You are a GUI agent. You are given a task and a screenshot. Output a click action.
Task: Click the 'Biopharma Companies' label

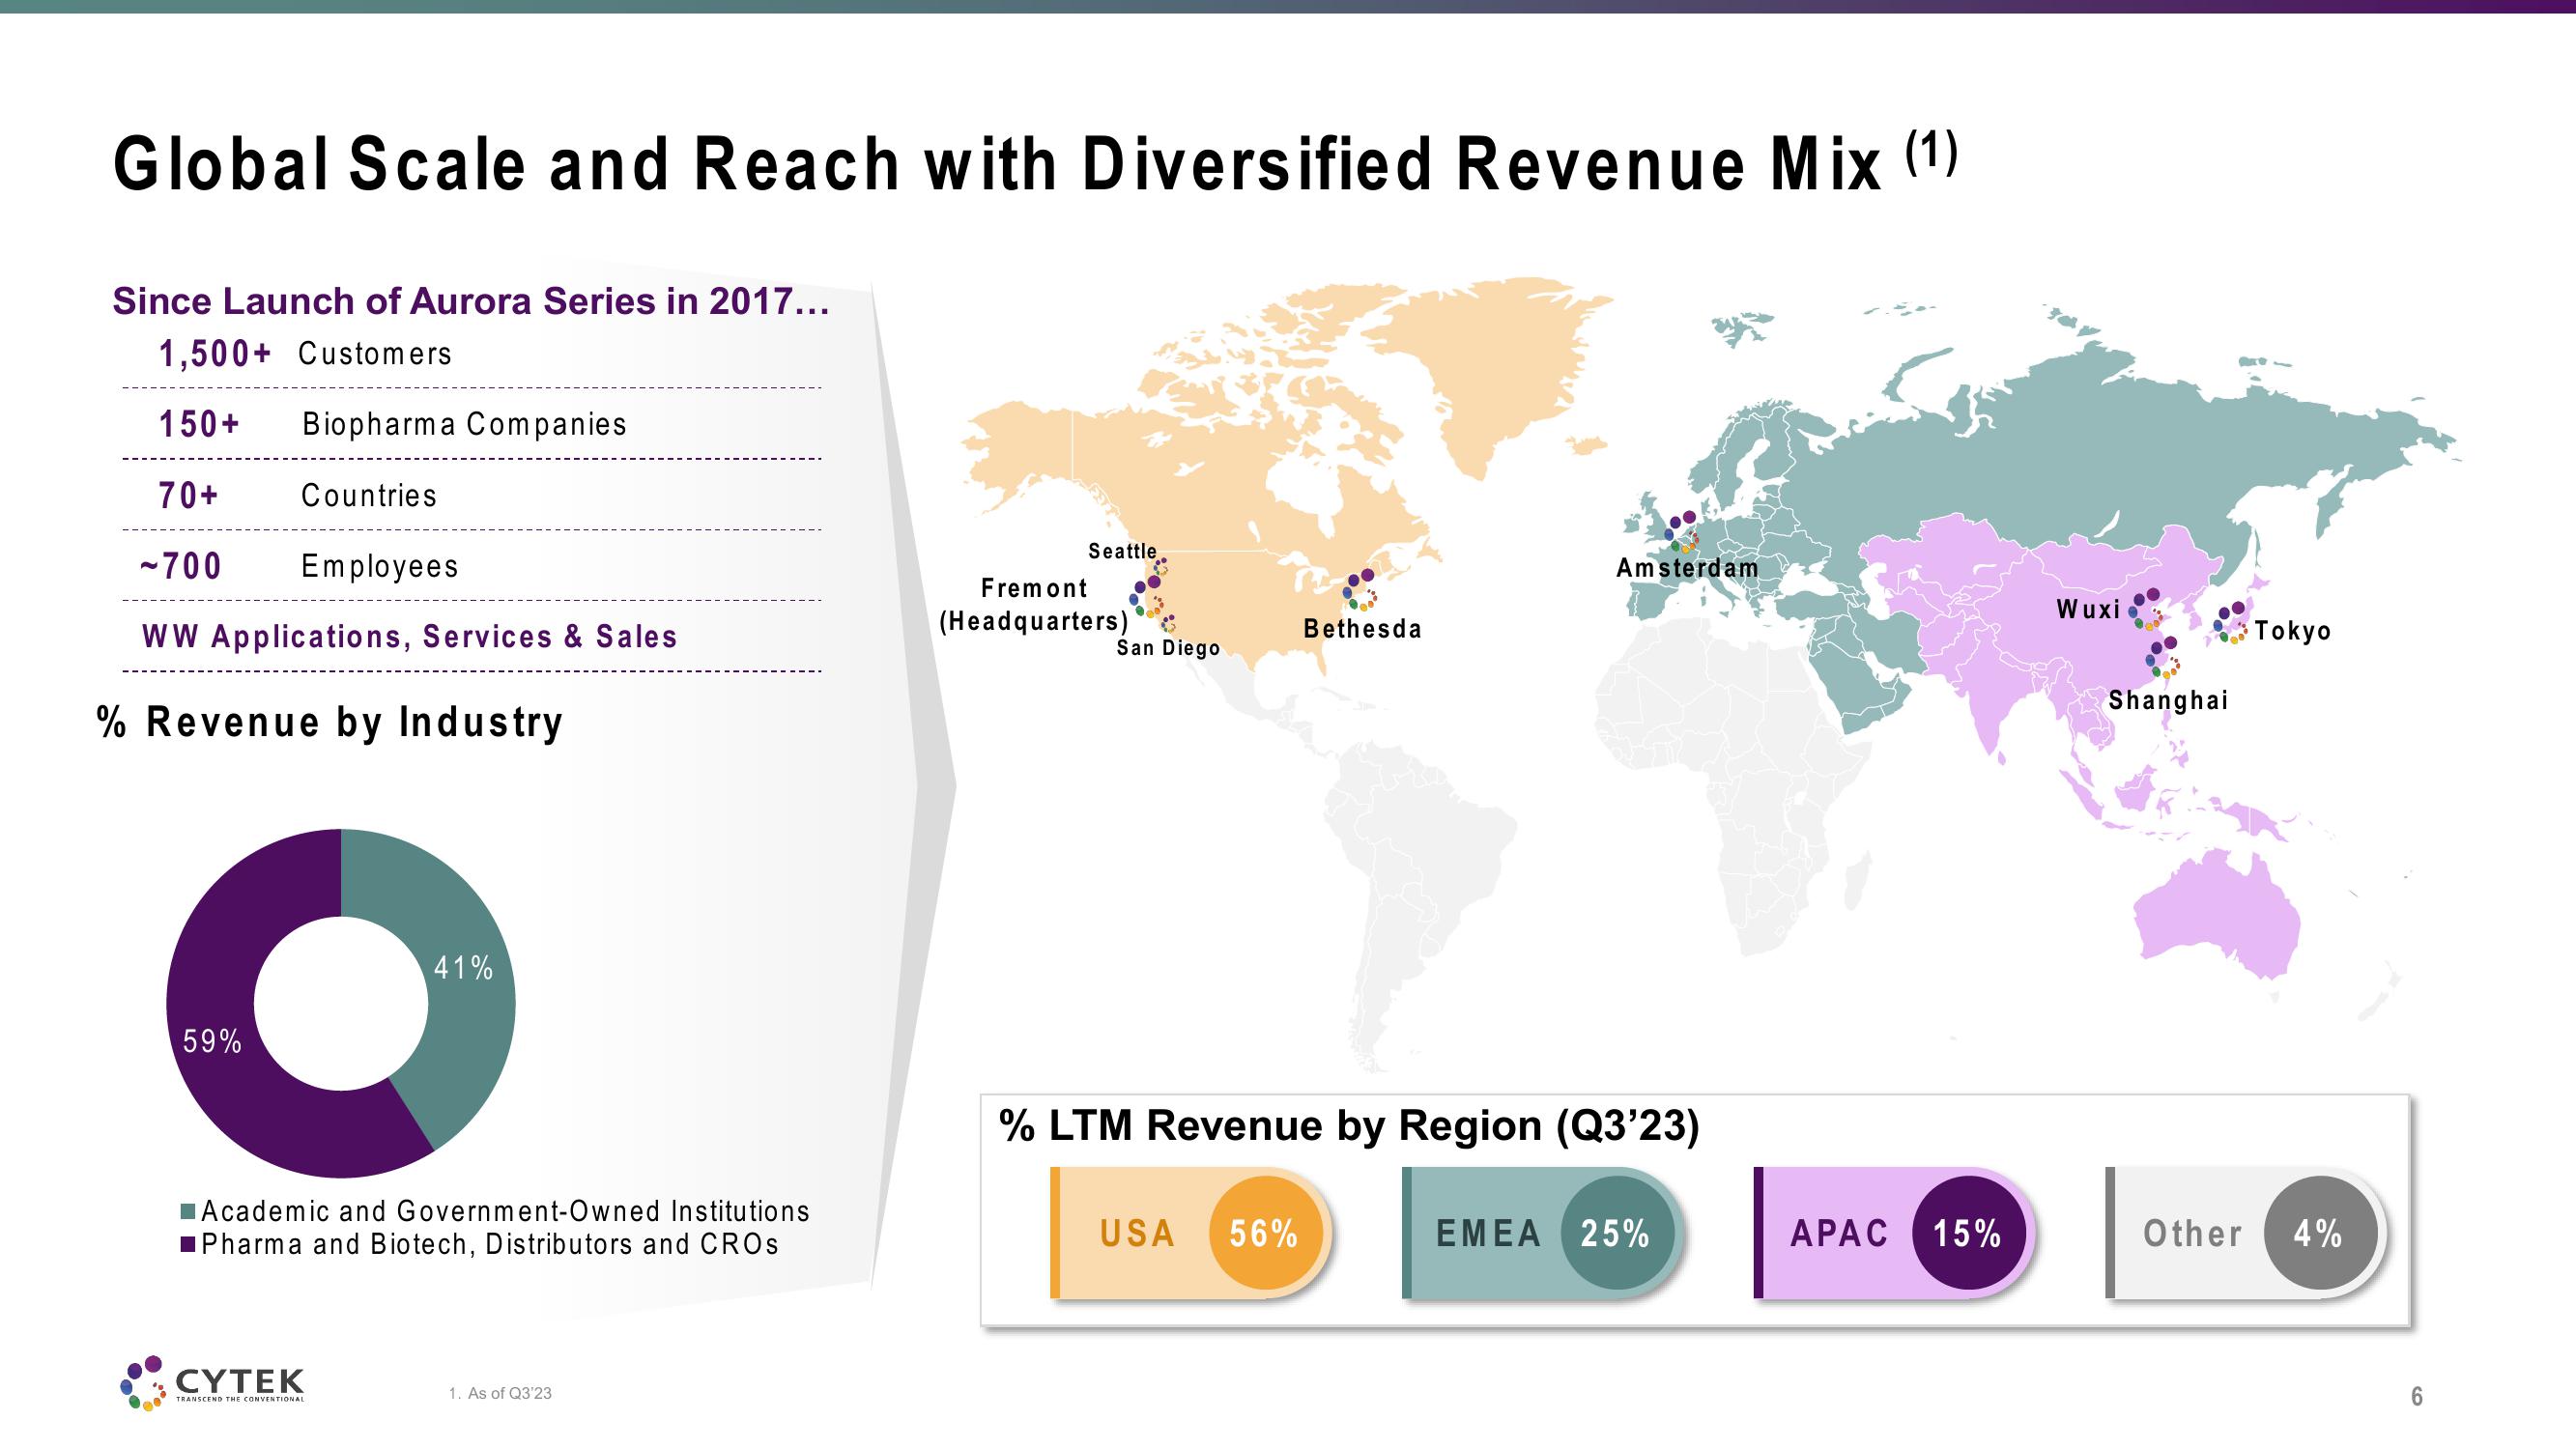coord(464,425)
